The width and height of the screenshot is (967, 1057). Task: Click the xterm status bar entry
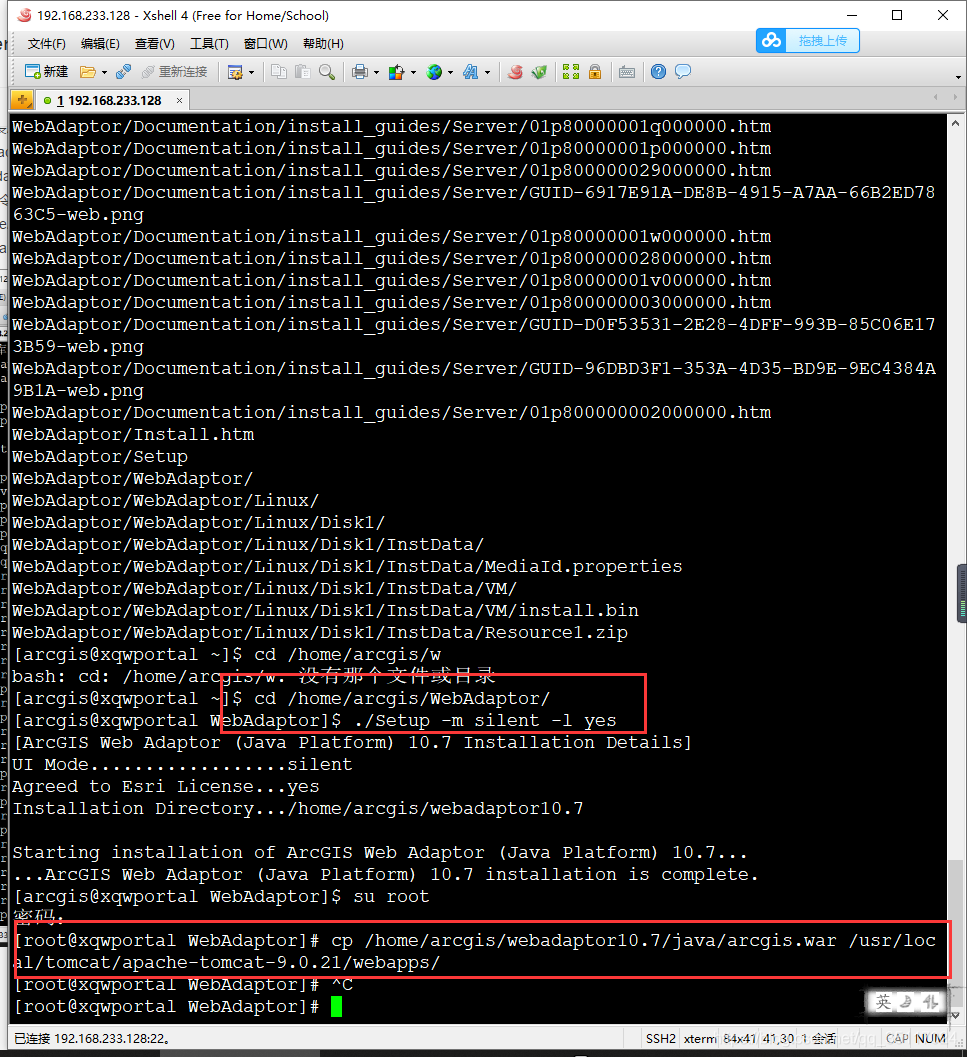click(x=700, y=1038)
